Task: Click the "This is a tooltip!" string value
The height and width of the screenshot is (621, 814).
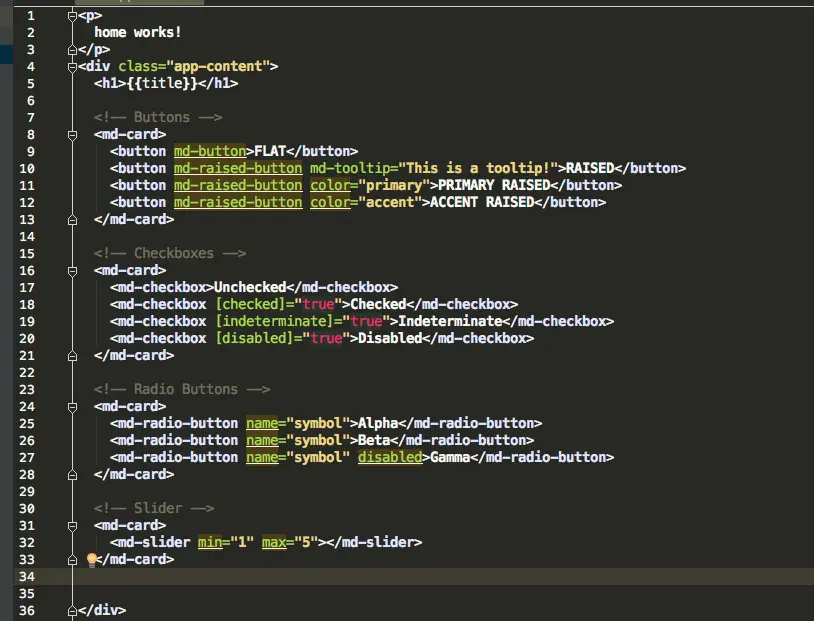Action: 478,168
